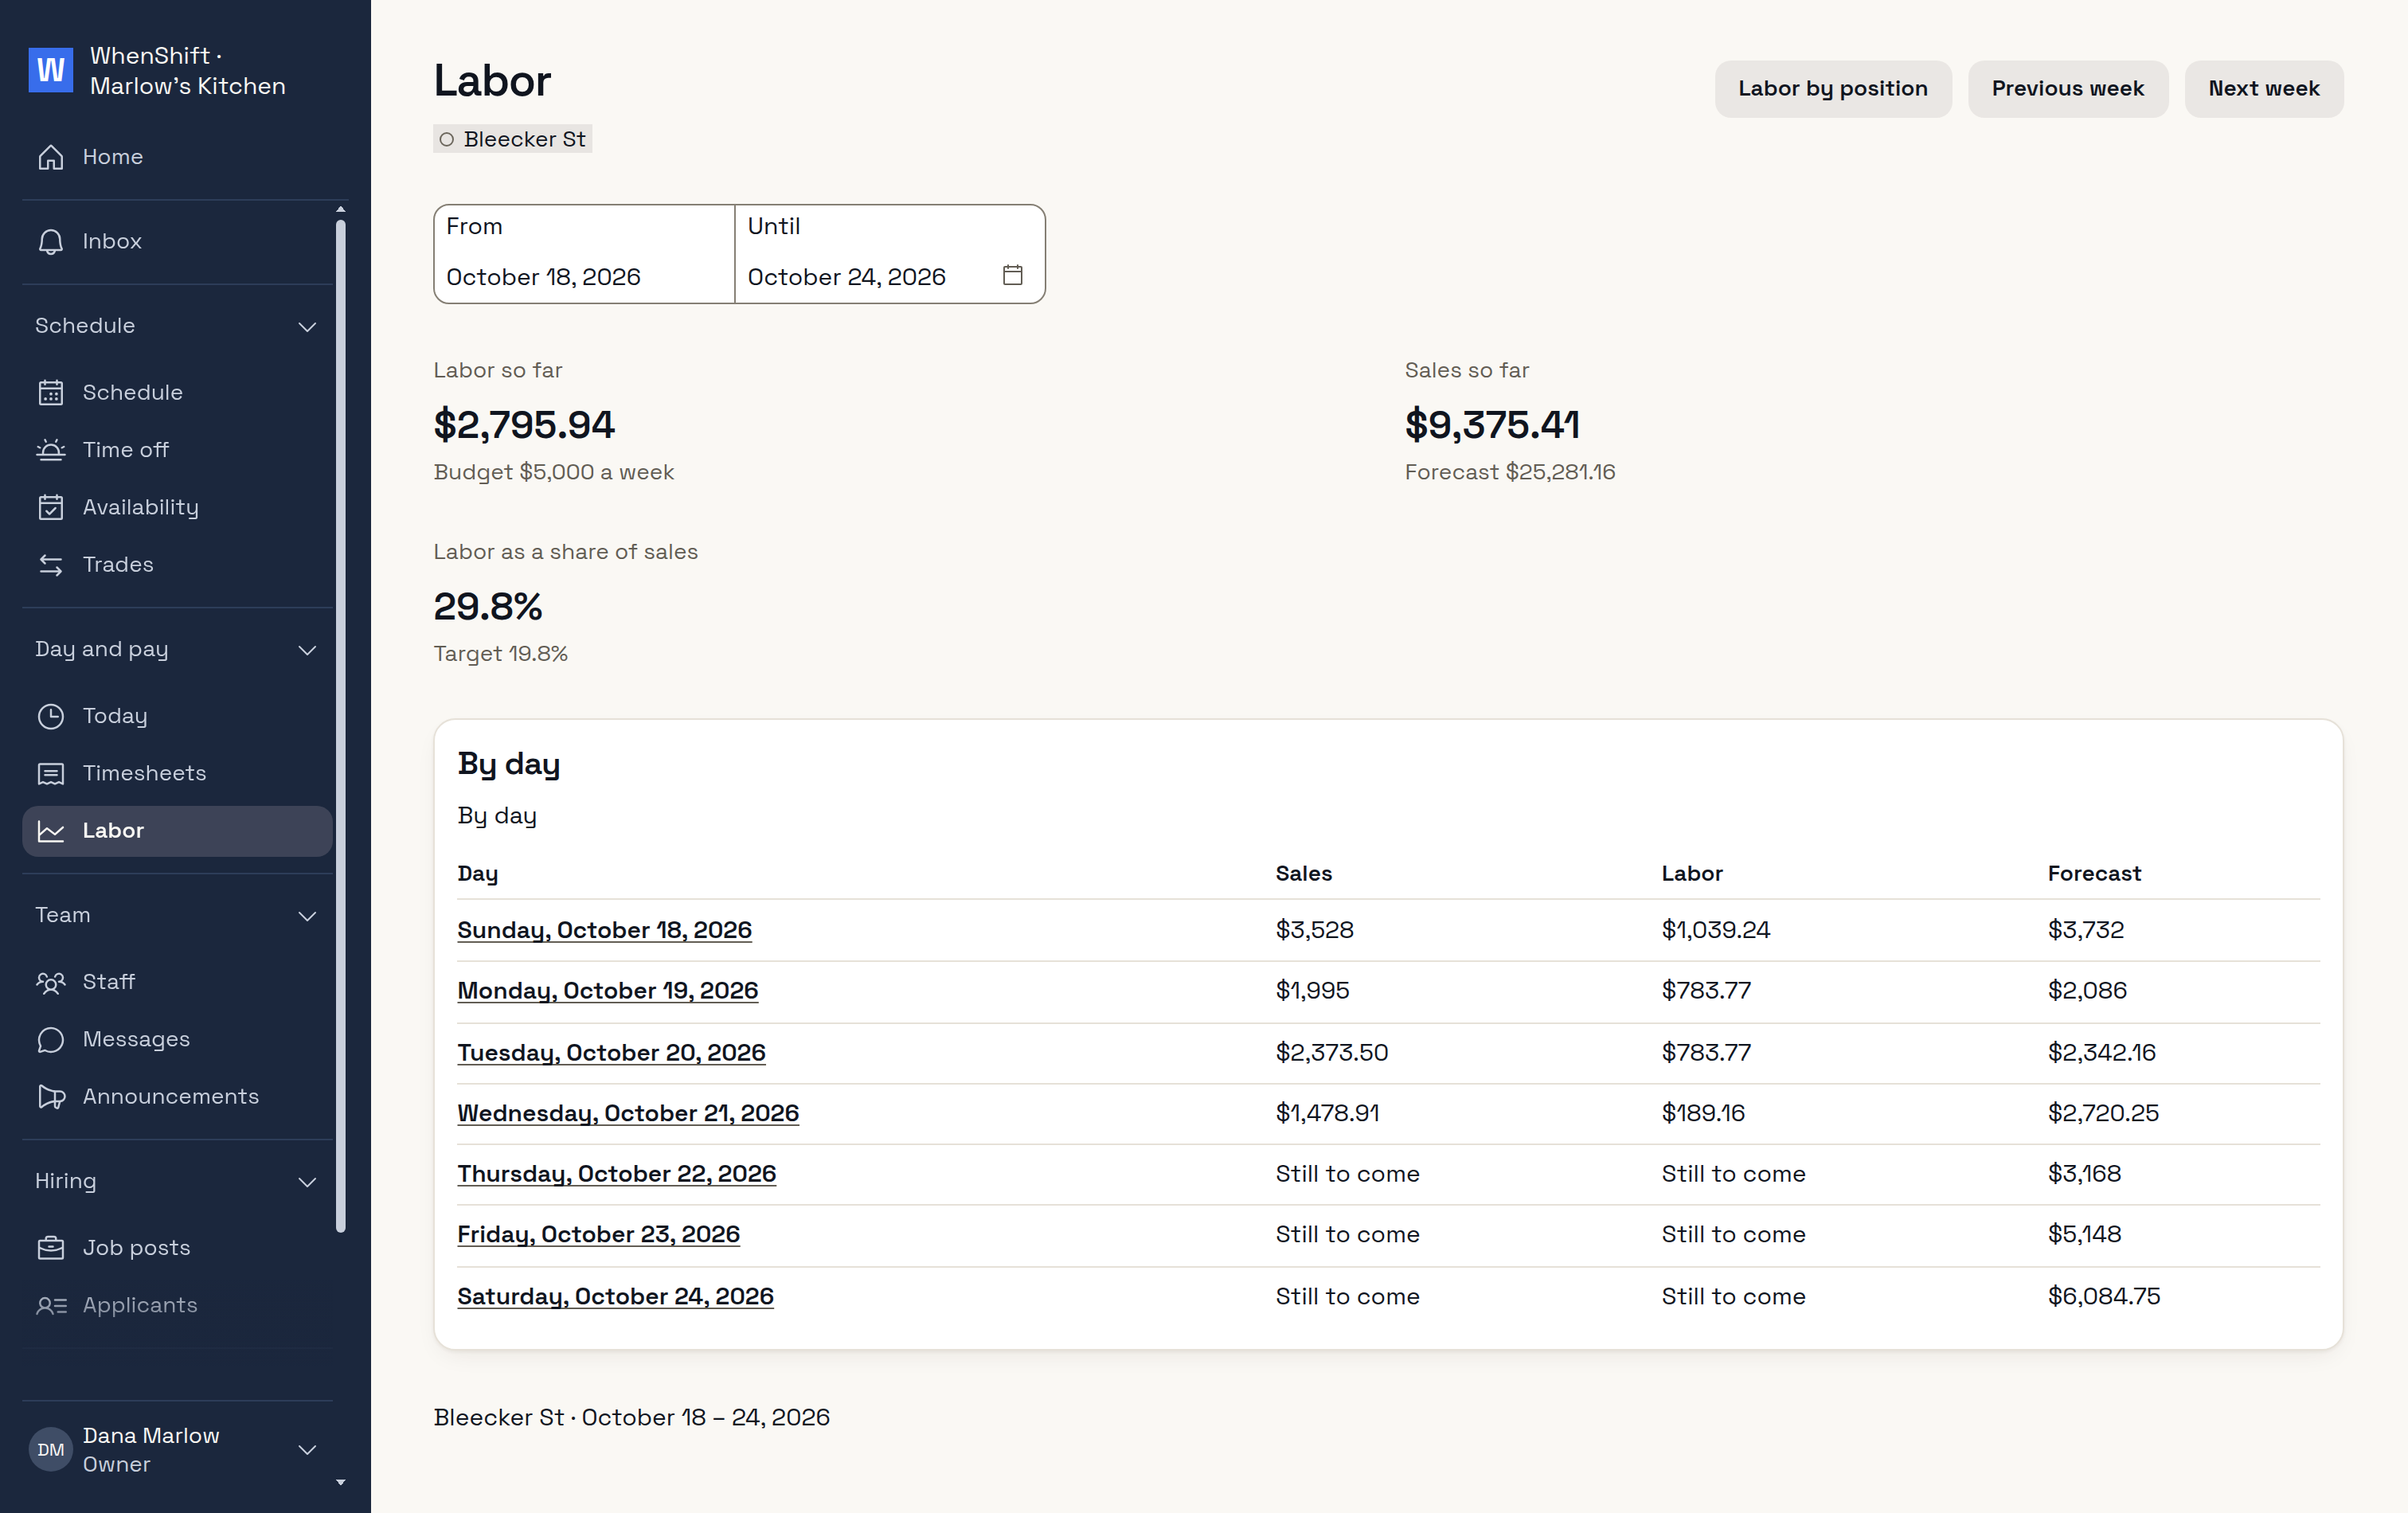Open Monday, October 19, 2026 link
Viewport: 2408px width, 1513px height.
click(608, 991)
